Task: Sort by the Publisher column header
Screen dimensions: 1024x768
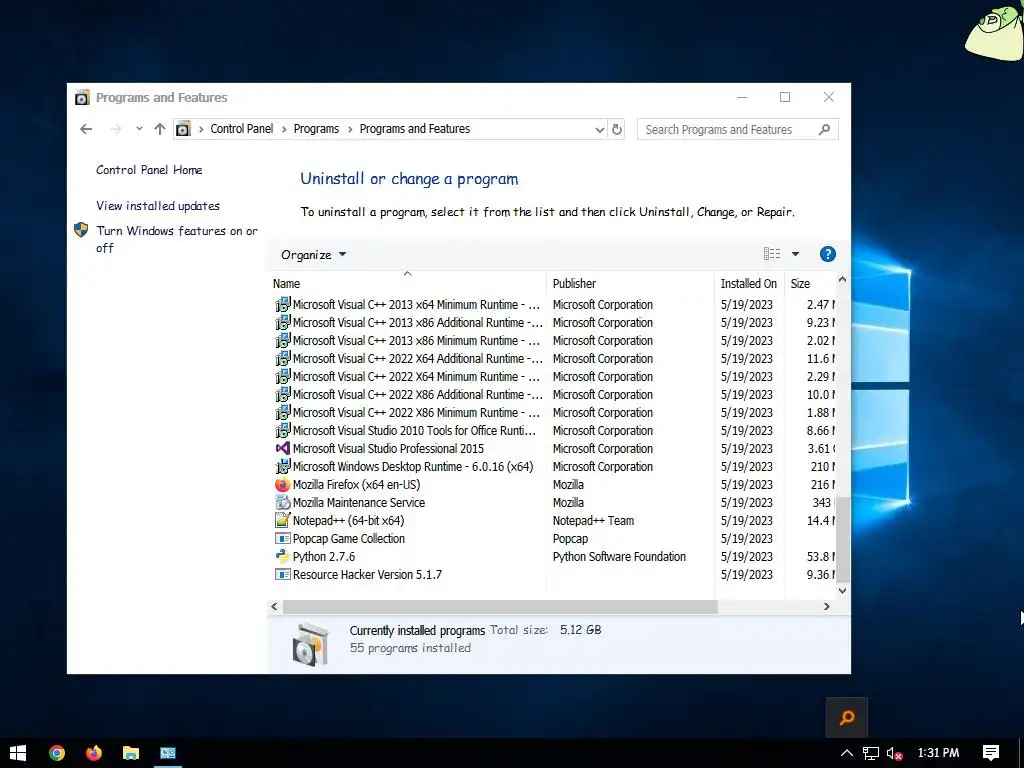Action: coord(630,283)
